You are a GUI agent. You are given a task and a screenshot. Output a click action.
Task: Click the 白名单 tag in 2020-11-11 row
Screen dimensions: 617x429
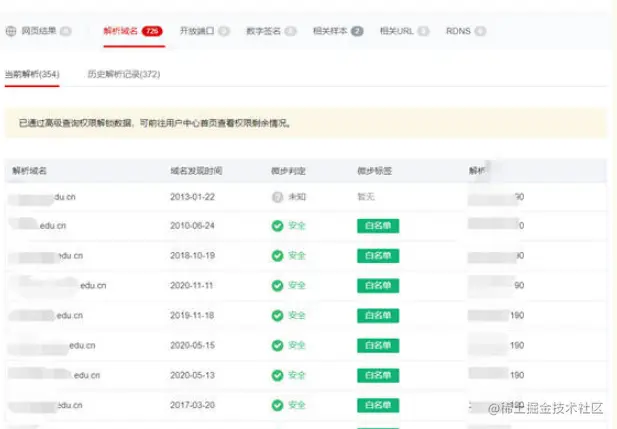378,286
